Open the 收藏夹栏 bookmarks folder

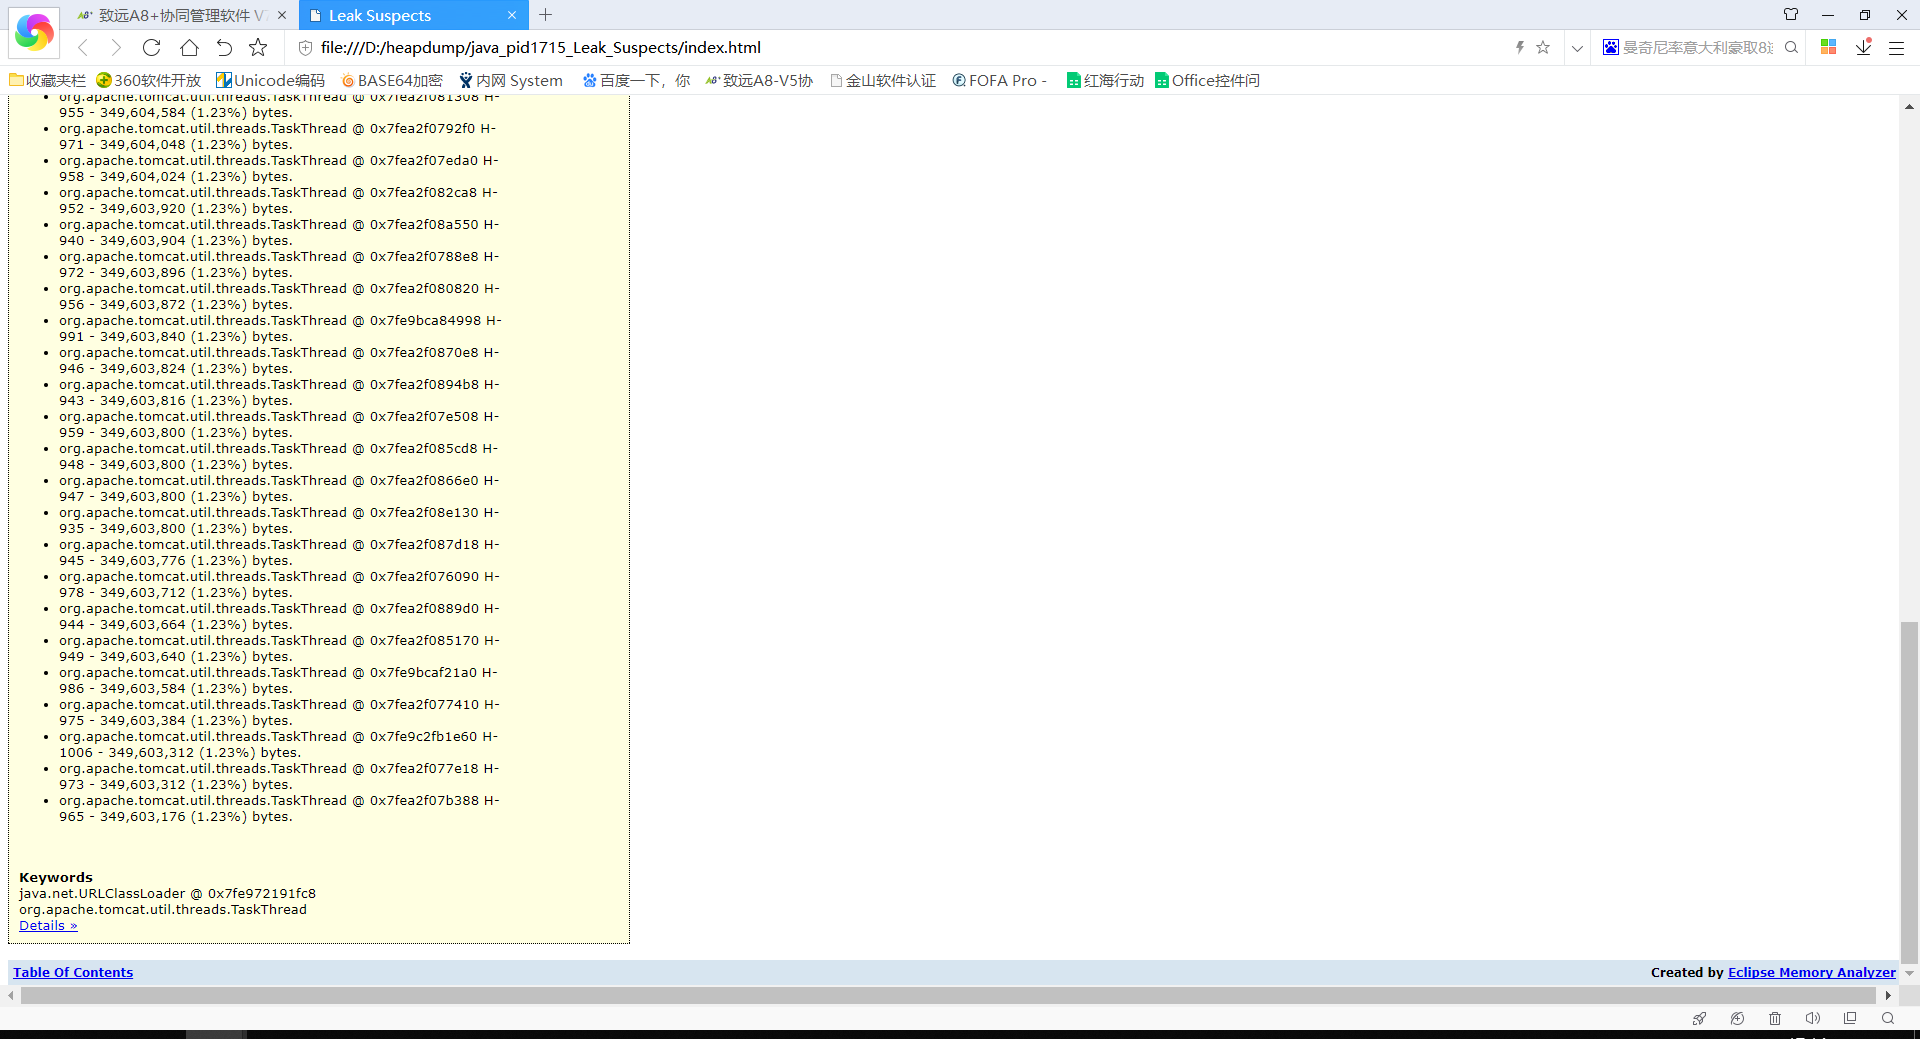[x=47, y=80]
